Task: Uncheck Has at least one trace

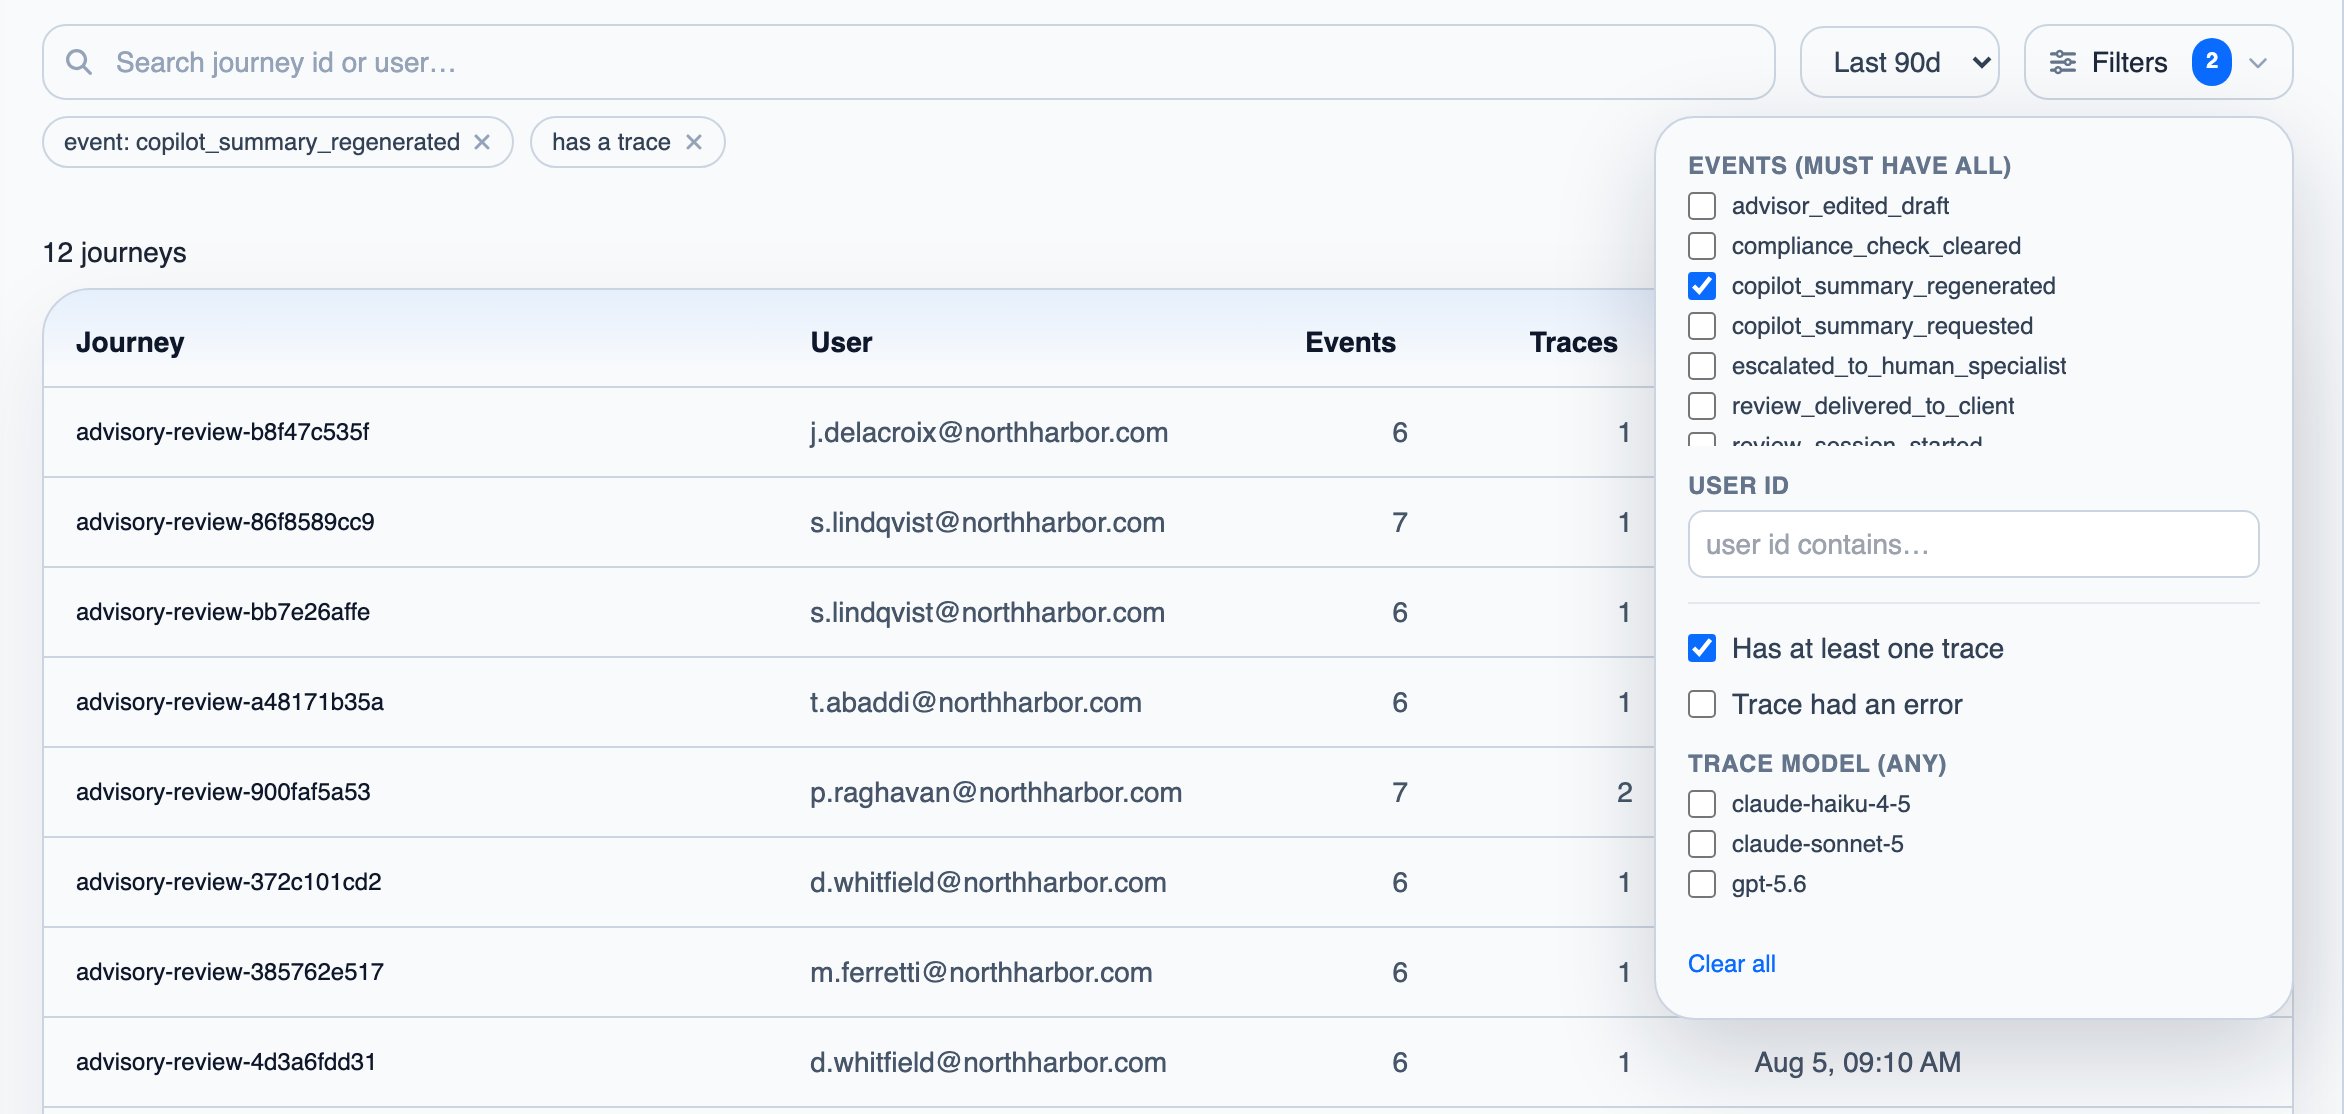Action: point(1702,648)
